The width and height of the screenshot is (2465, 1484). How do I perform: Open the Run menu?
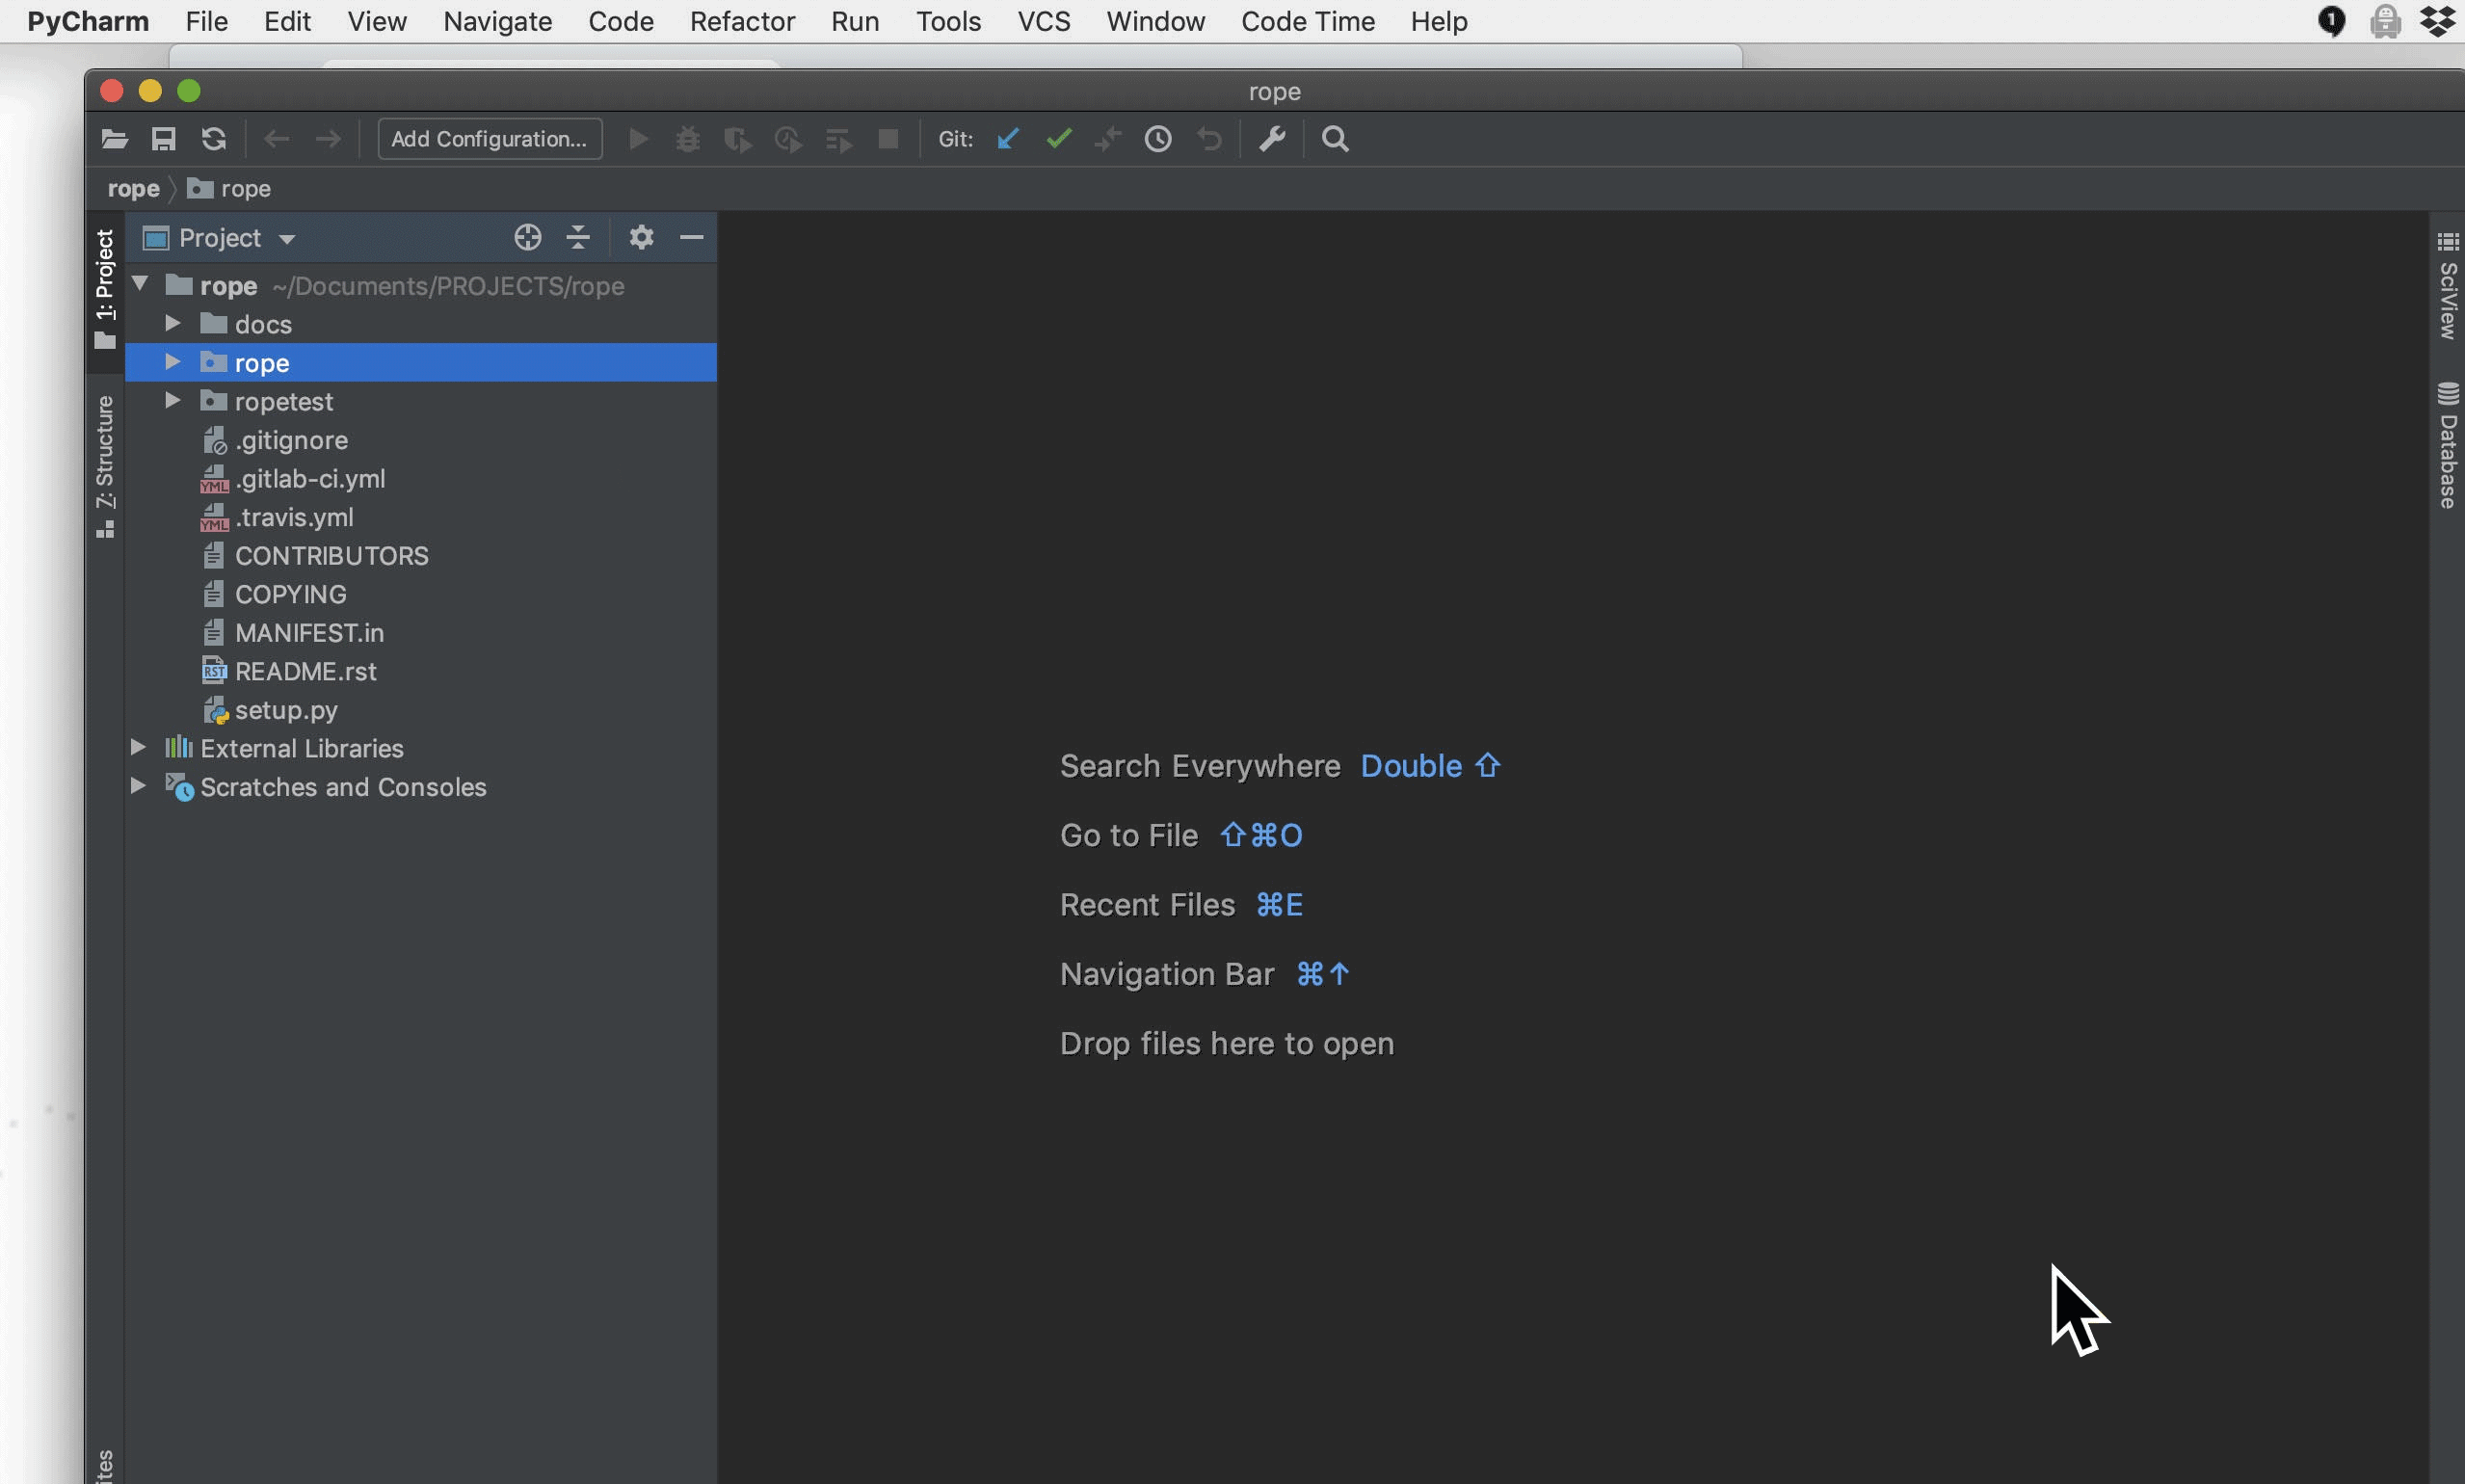(x=855, y=21)
